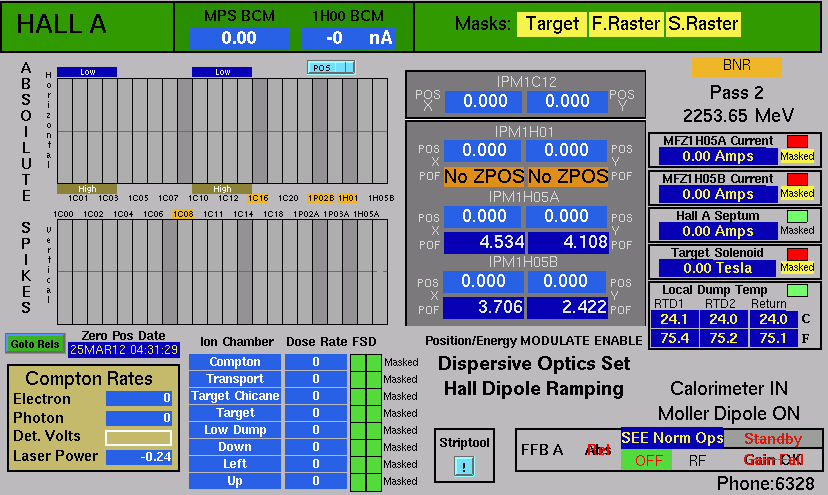Open the POS selector above the plot
This screenshot has height=495, width=828.
point(331,67)
